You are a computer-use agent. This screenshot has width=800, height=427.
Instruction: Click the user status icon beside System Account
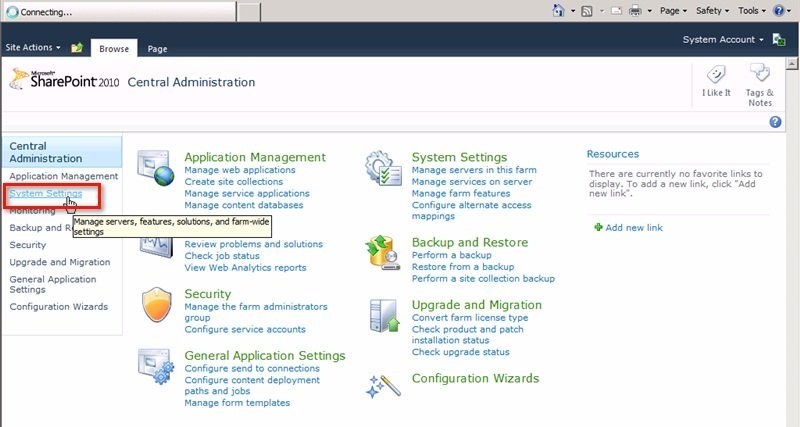pyautogui.click(x=779, y=40)
